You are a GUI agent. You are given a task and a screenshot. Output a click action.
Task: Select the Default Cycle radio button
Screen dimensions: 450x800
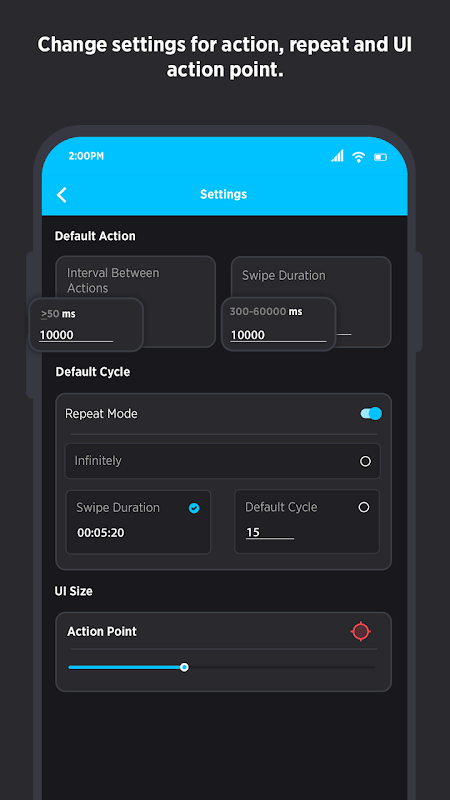[364, 507]
